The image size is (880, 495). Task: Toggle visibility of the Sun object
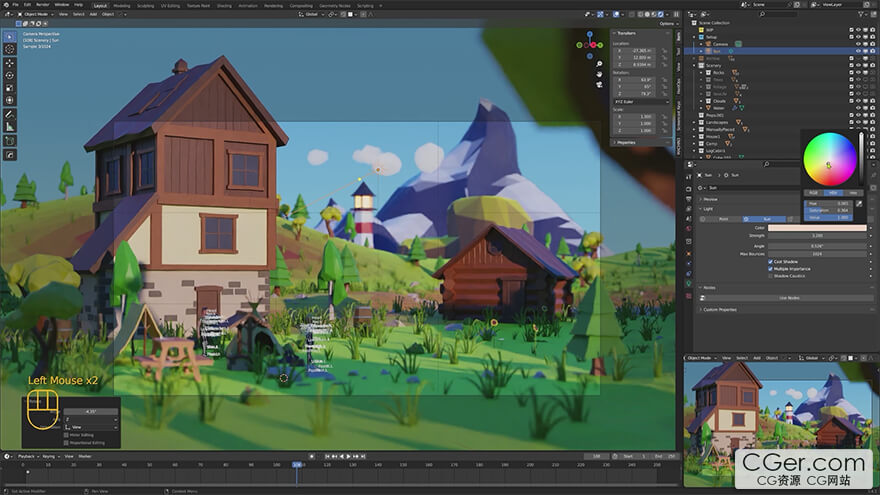(857, 50)
